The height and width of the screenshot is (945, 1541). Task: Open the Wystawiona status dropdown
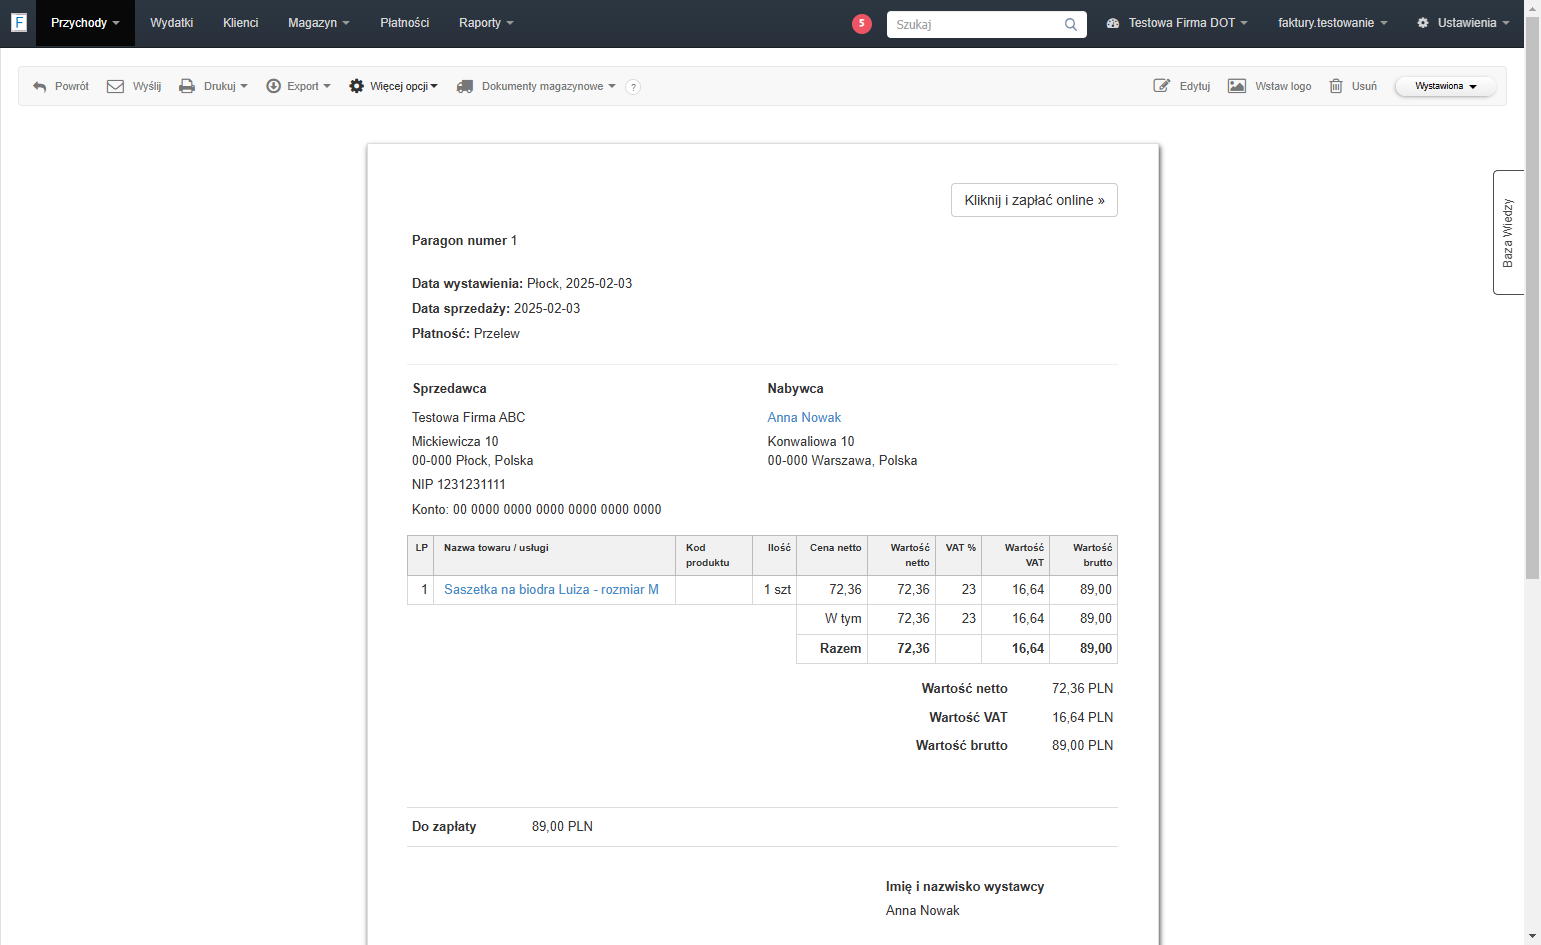(1445, 86)
